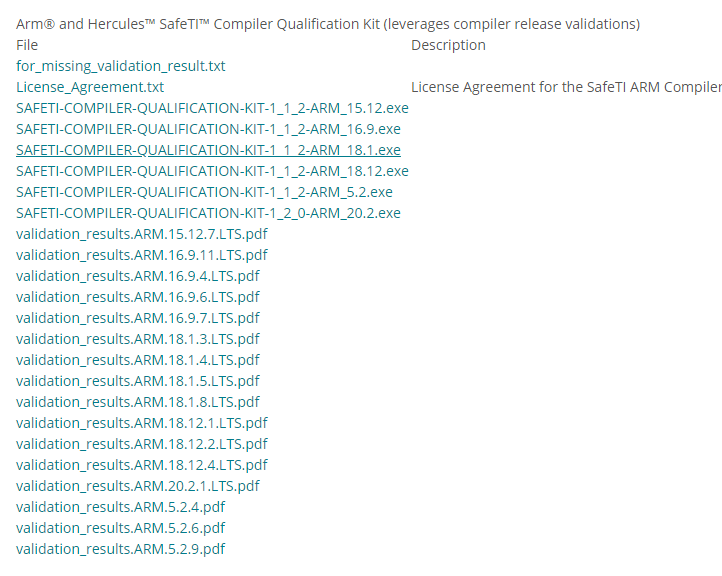The image size is (722, 576).
Task: Select the SafeTI Compiler Qualification Kit heading
Action: click(x=328, y=24)
